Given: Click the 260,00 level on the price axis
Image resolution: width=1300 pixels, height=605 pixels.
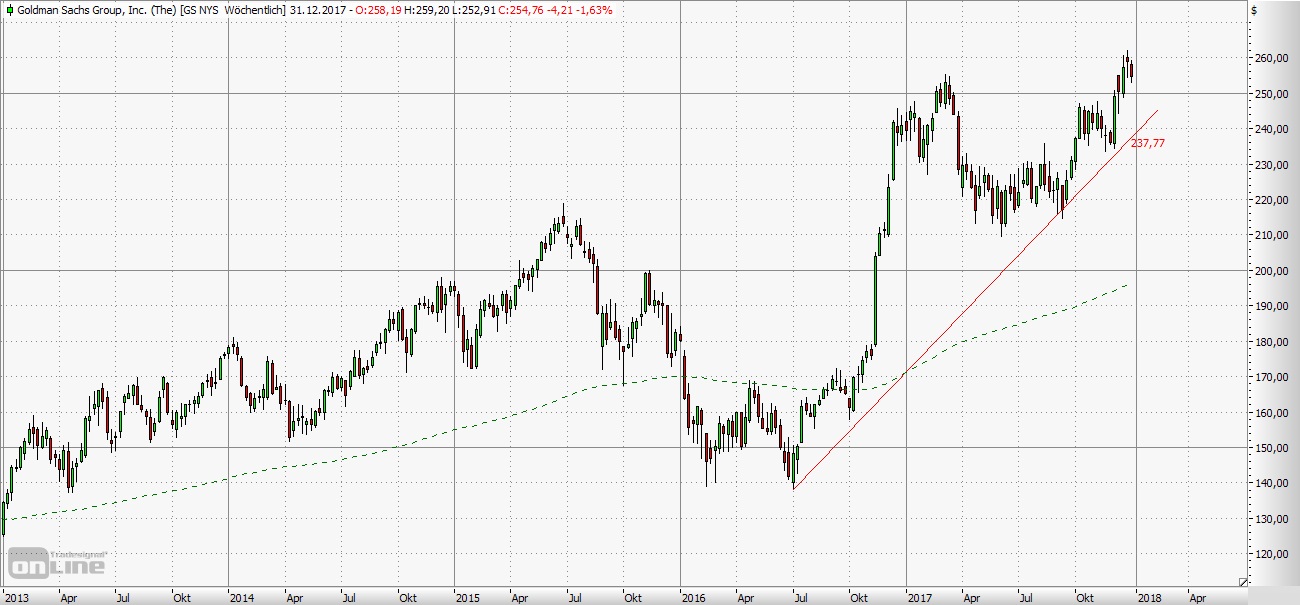Looking at the screenshot, I should click(1274, 59).
